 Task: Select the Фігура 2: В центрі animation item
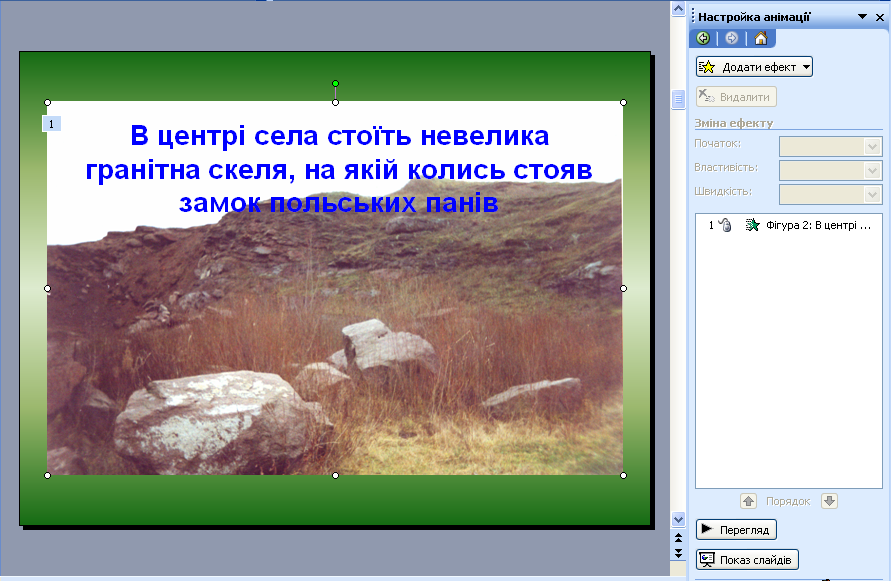click(x=789, y=225)
